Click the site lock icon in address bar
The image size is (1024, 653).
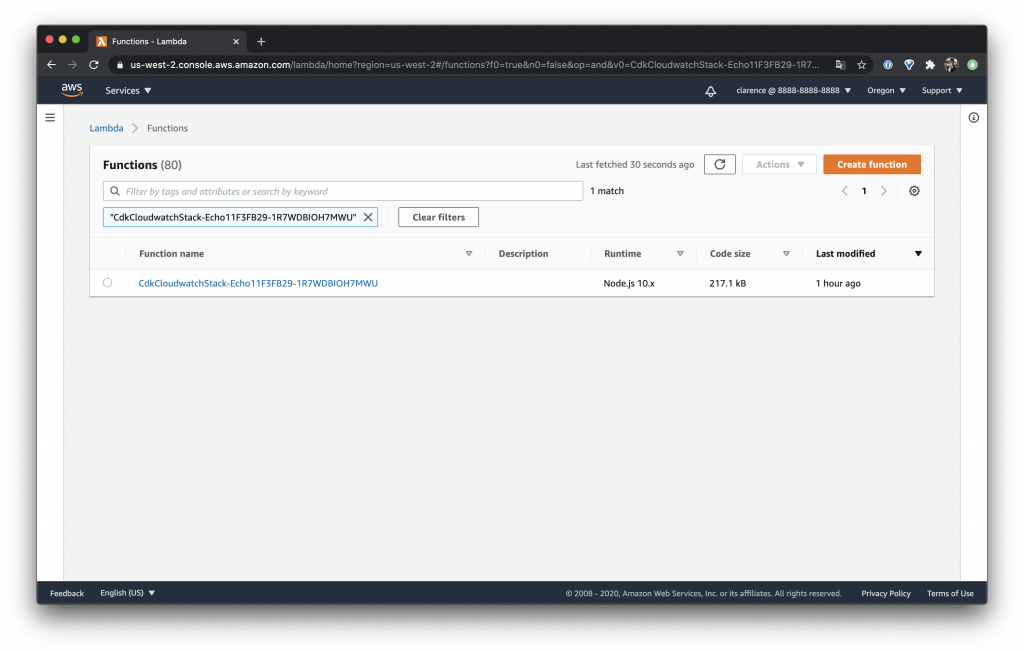pos(120,65)
